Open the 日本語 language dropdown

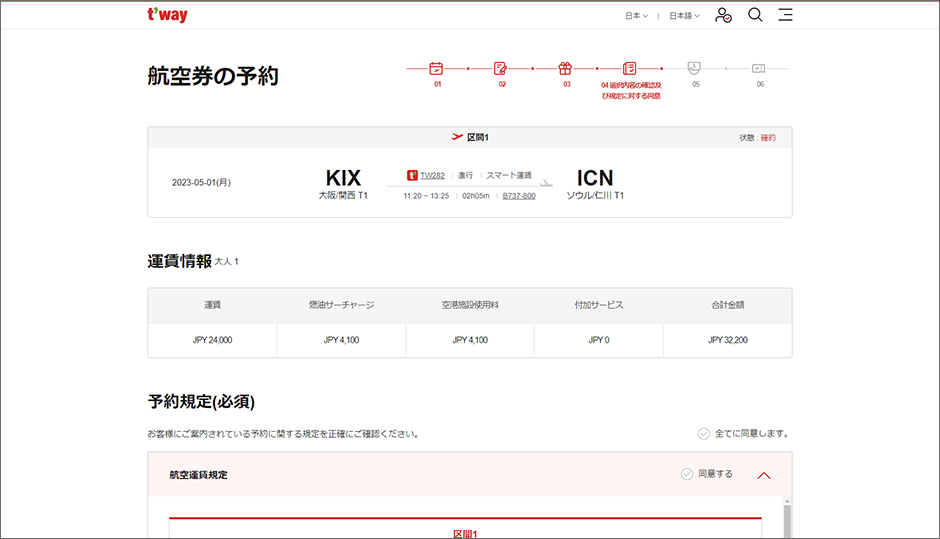pyautogui.click(x=684, y=16)
